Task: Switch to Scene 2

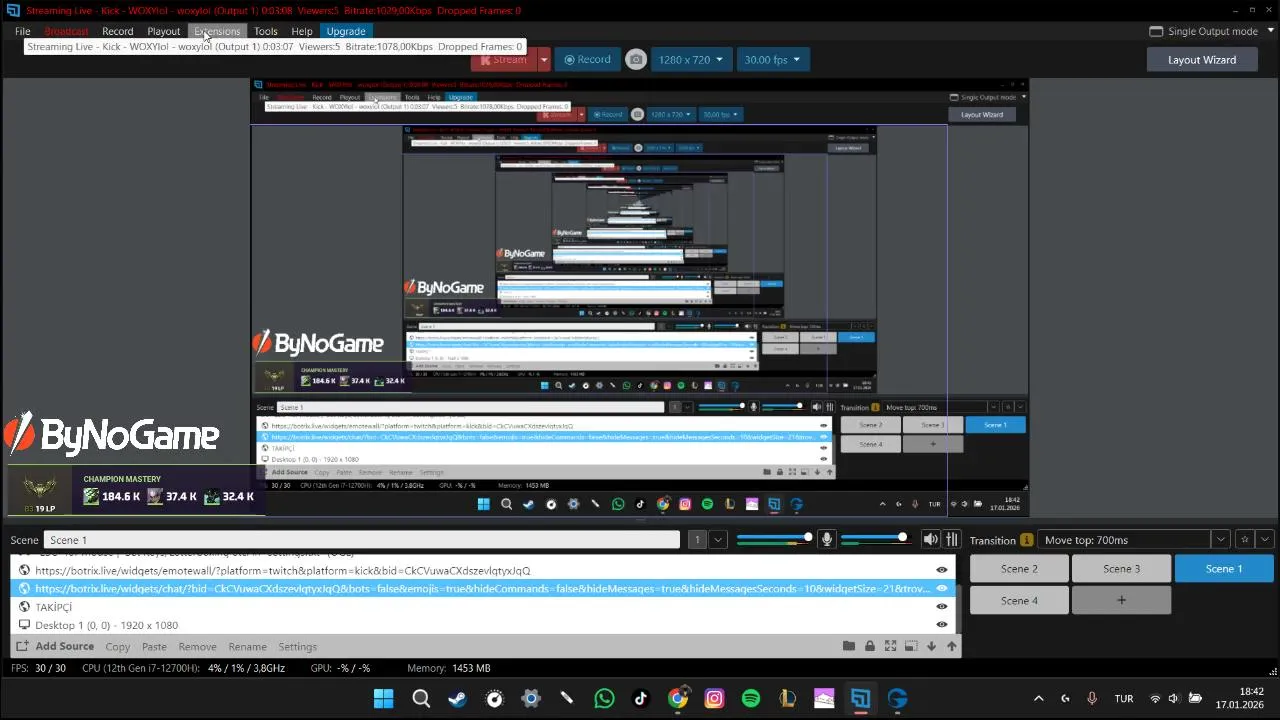Action: [x=1019, y=569]
